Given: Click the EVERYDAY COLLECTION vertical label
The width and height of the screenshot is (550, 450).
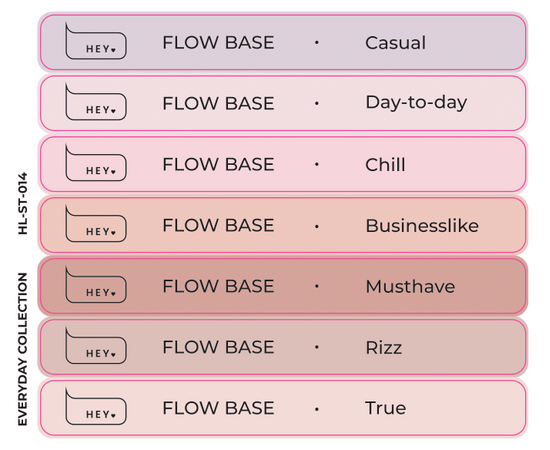Looking at the screenshot, I should point(22,349).
